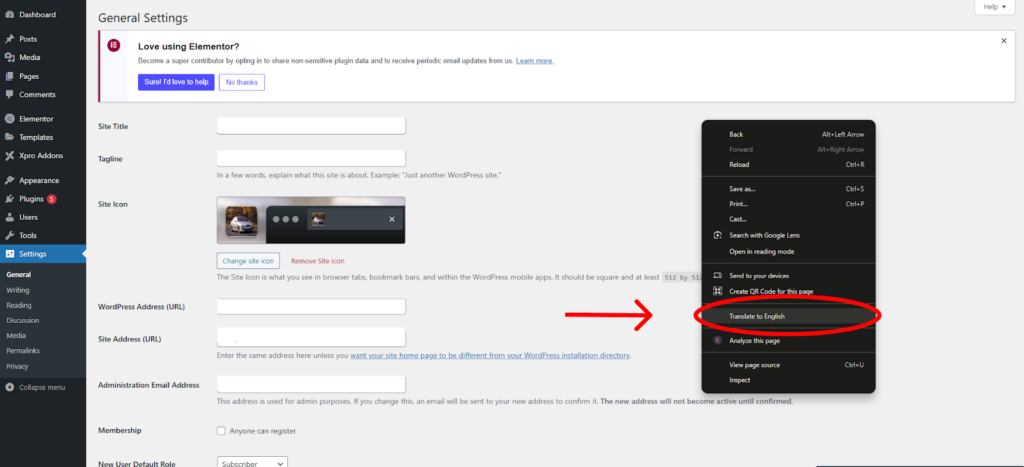Click the Search with Google Lens icon
1024x467 pixels.
point(717,235)
